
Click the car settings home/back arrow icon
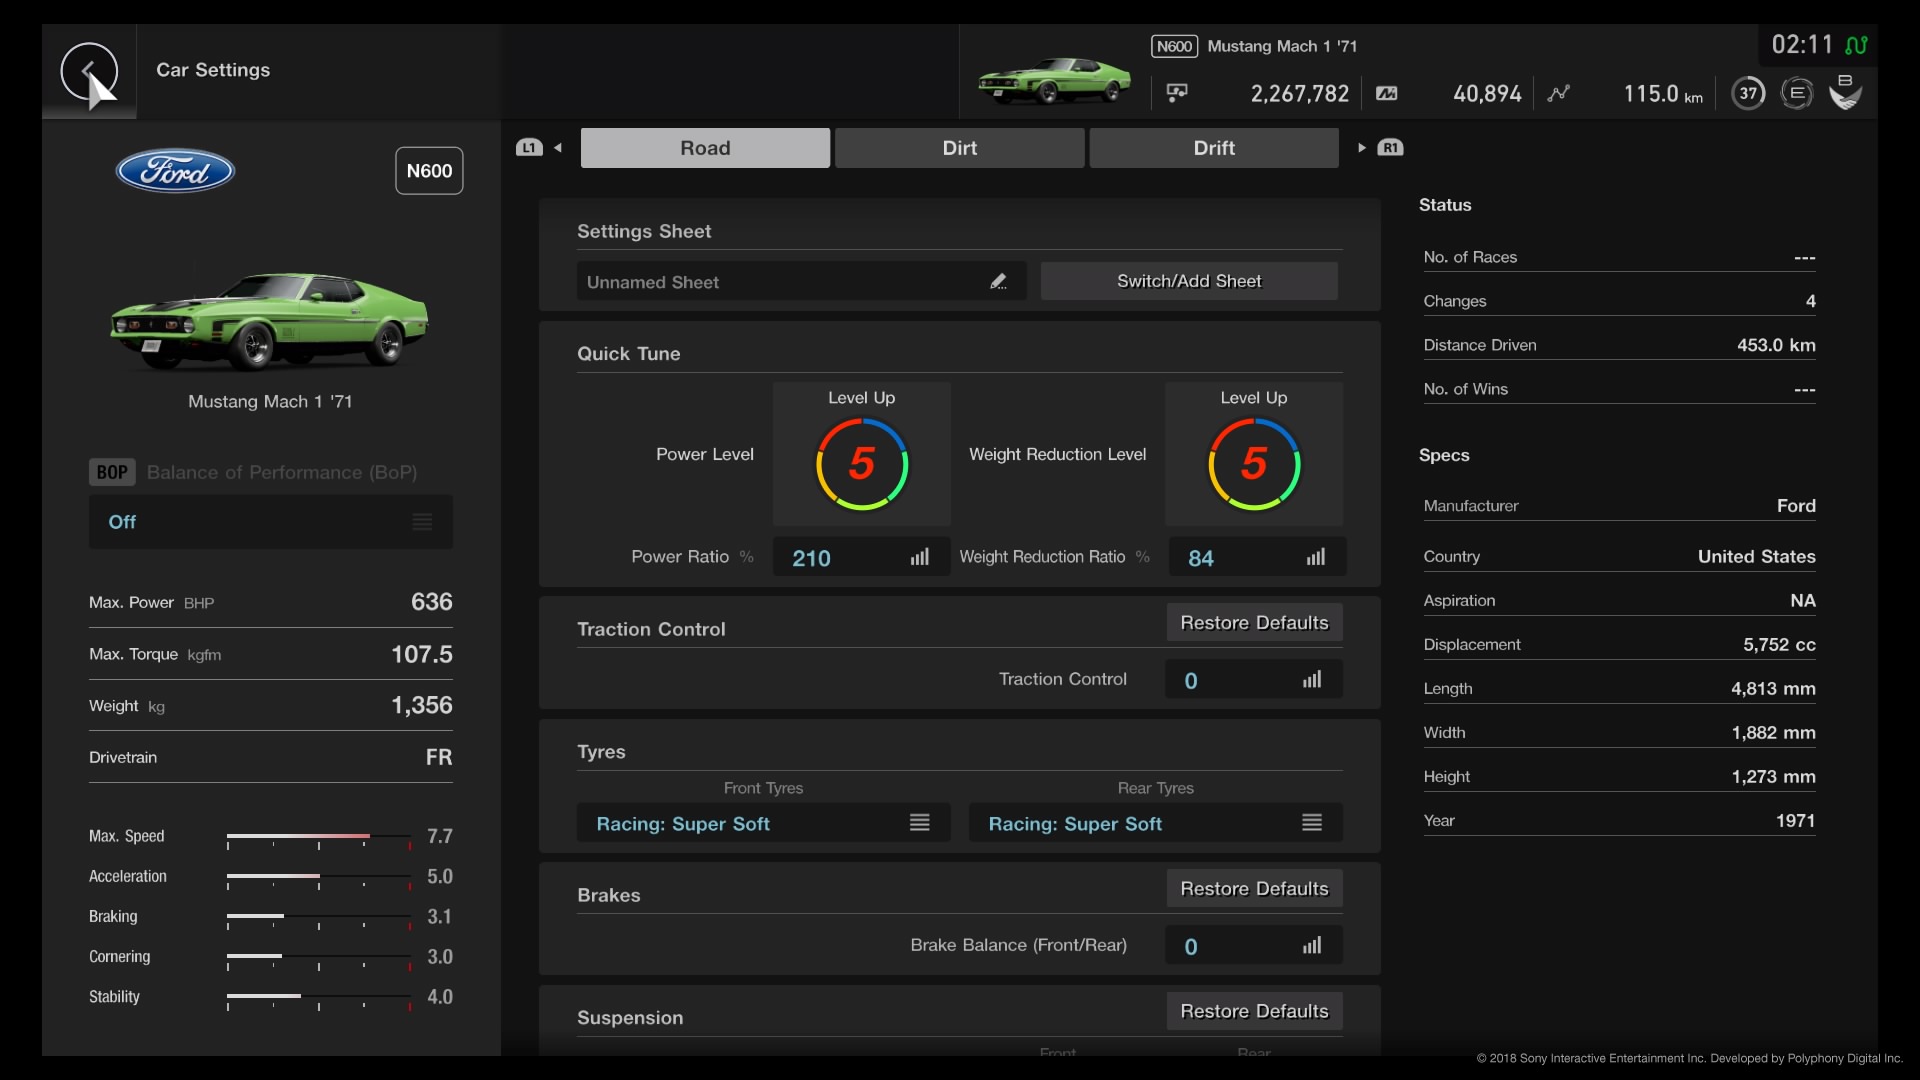(x=88, y=69)
